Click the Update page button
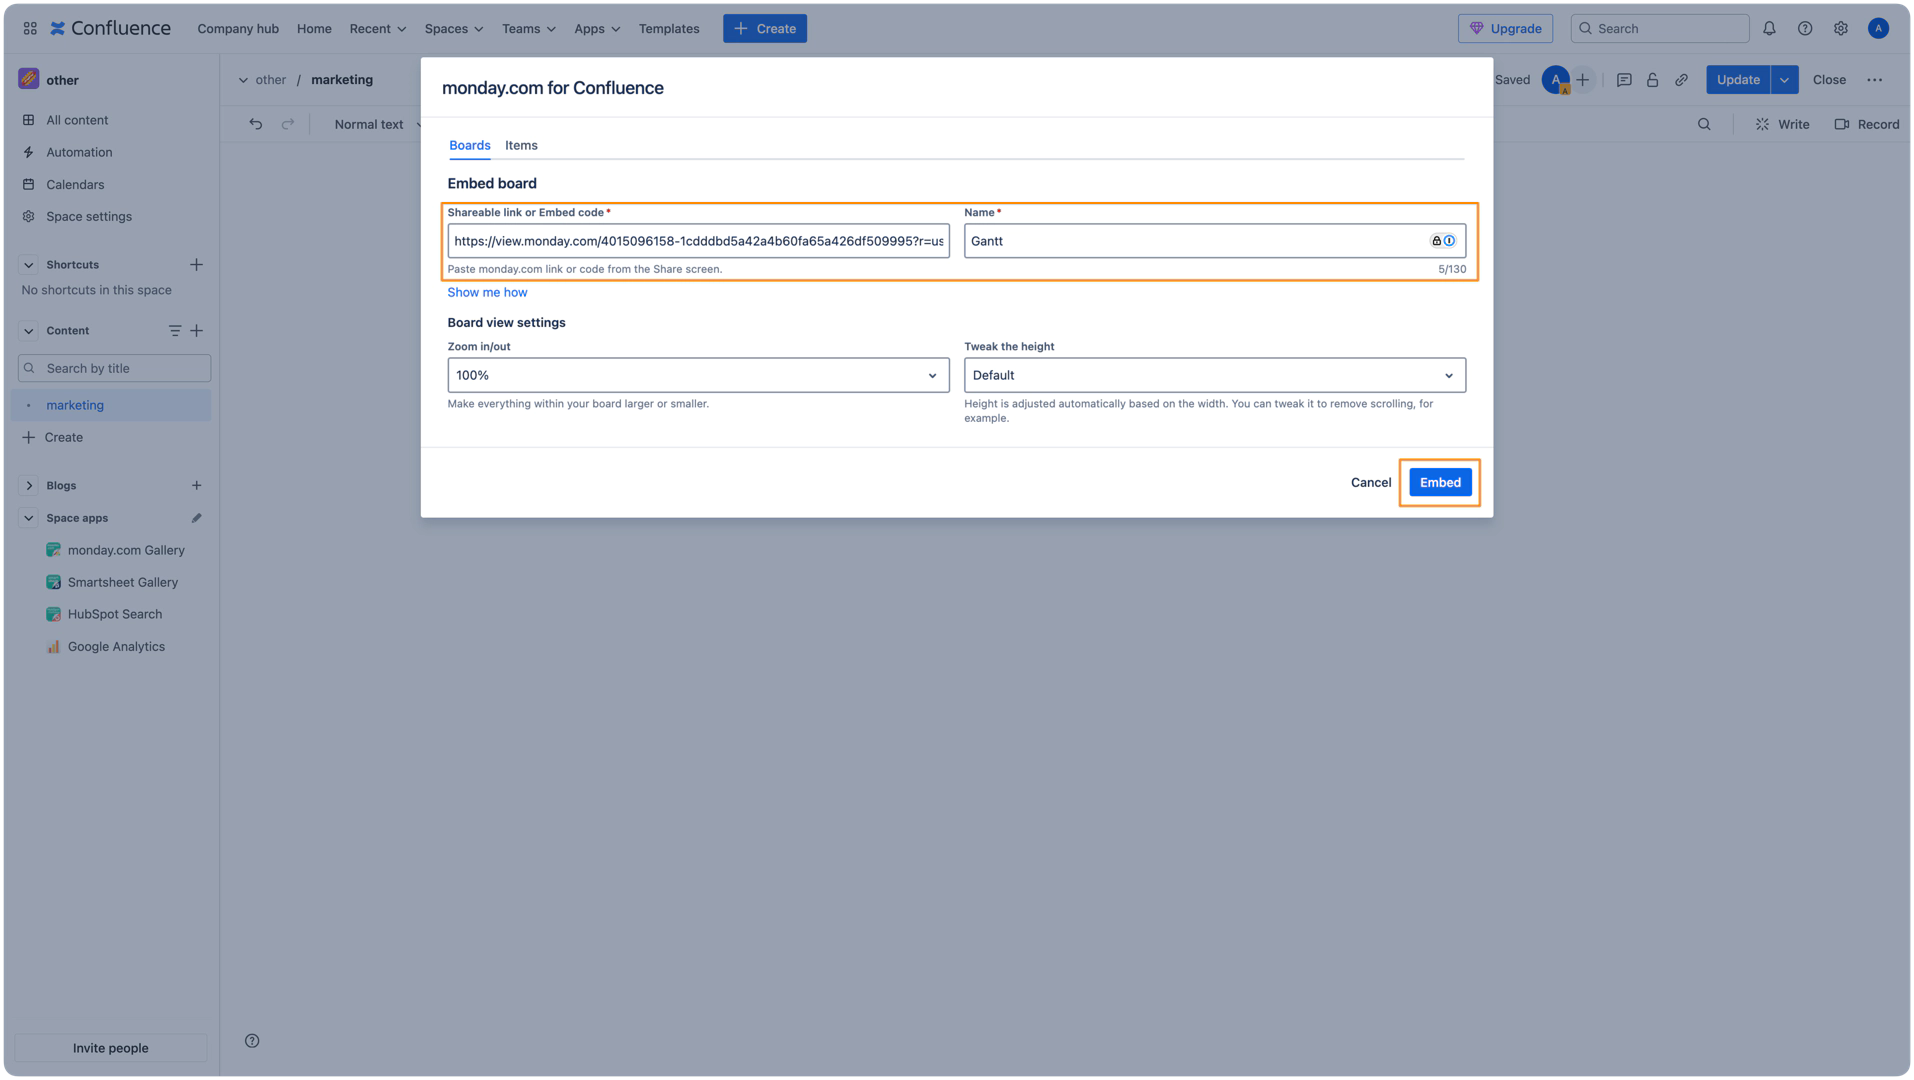The width and height of the screenshot is (1914, 1080). pos(1738,80)
